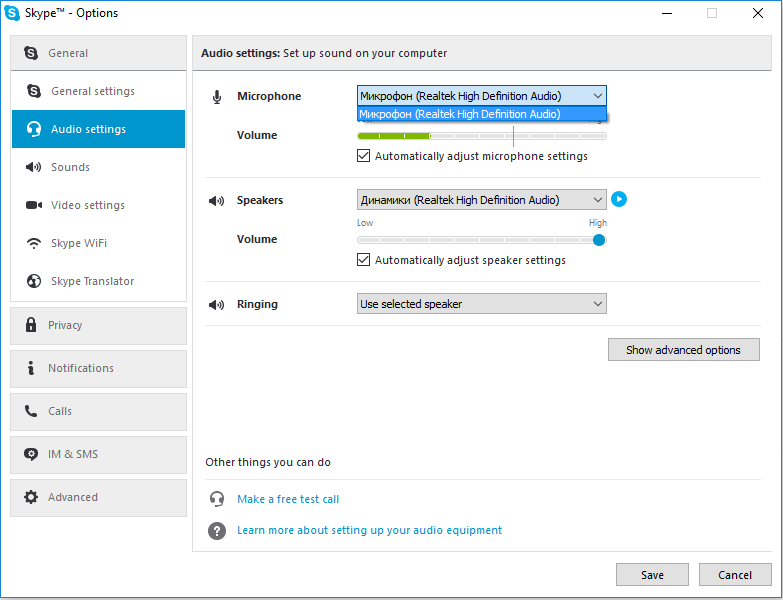Screen dimensions: 783x600
Task: Play test sound with blue play button
Action: [x=619, y=199]
